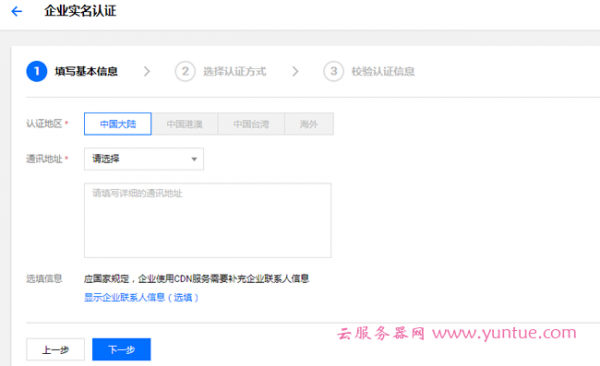Viewport: 600px width, 366px height.
Task: Click the 上一步 button
Action: 55,350
